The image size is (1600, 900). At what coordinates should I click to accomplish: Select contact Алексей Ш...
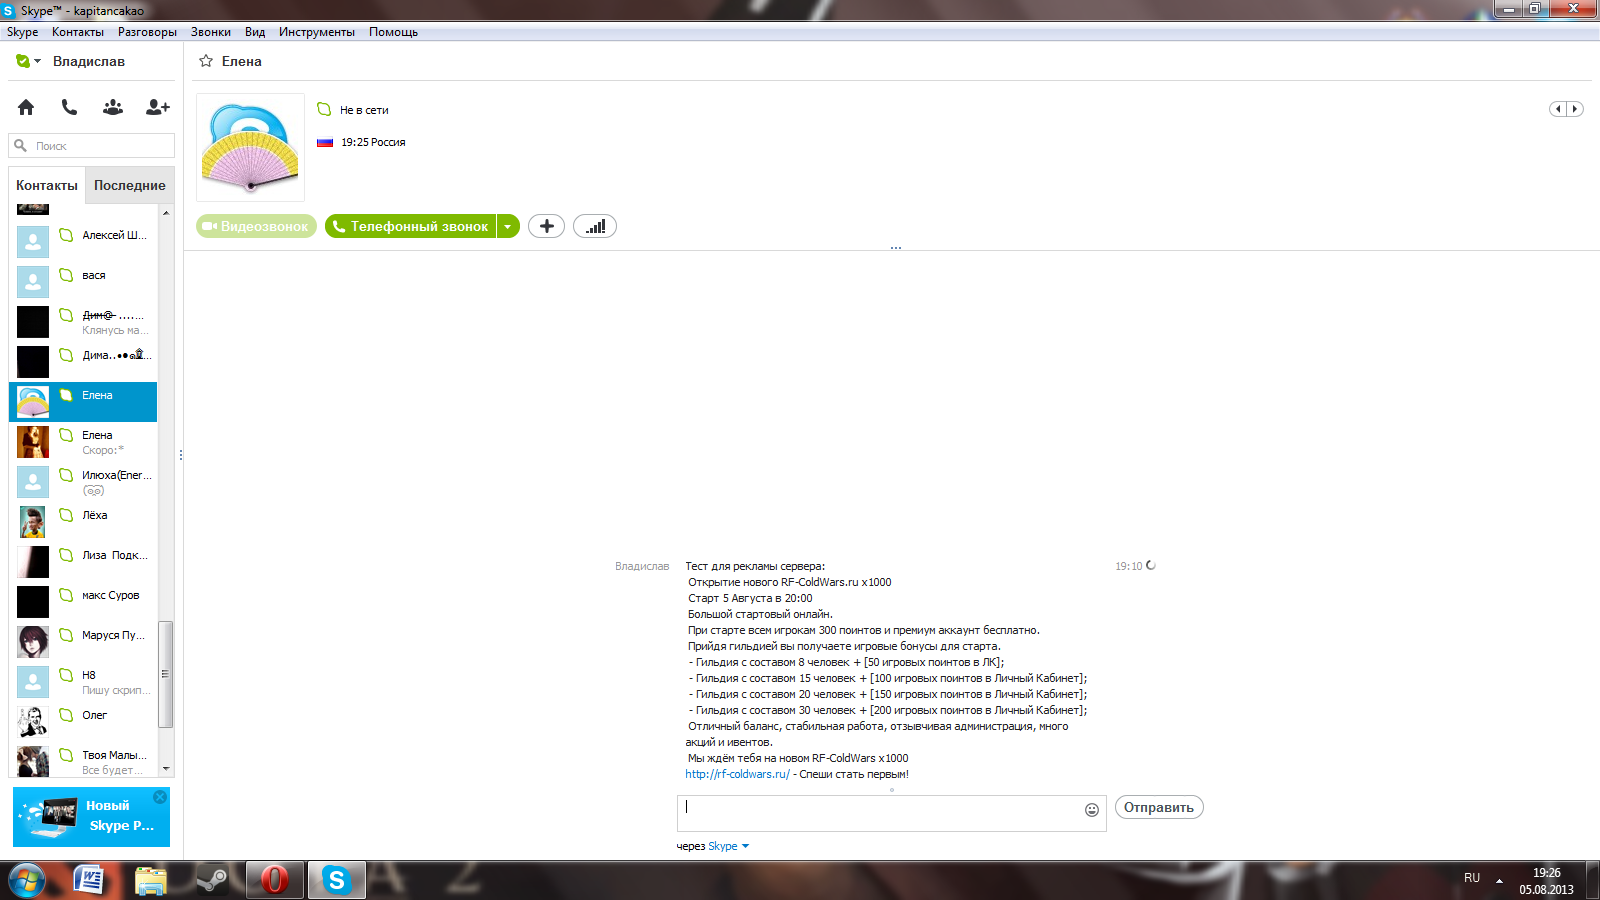83,242
